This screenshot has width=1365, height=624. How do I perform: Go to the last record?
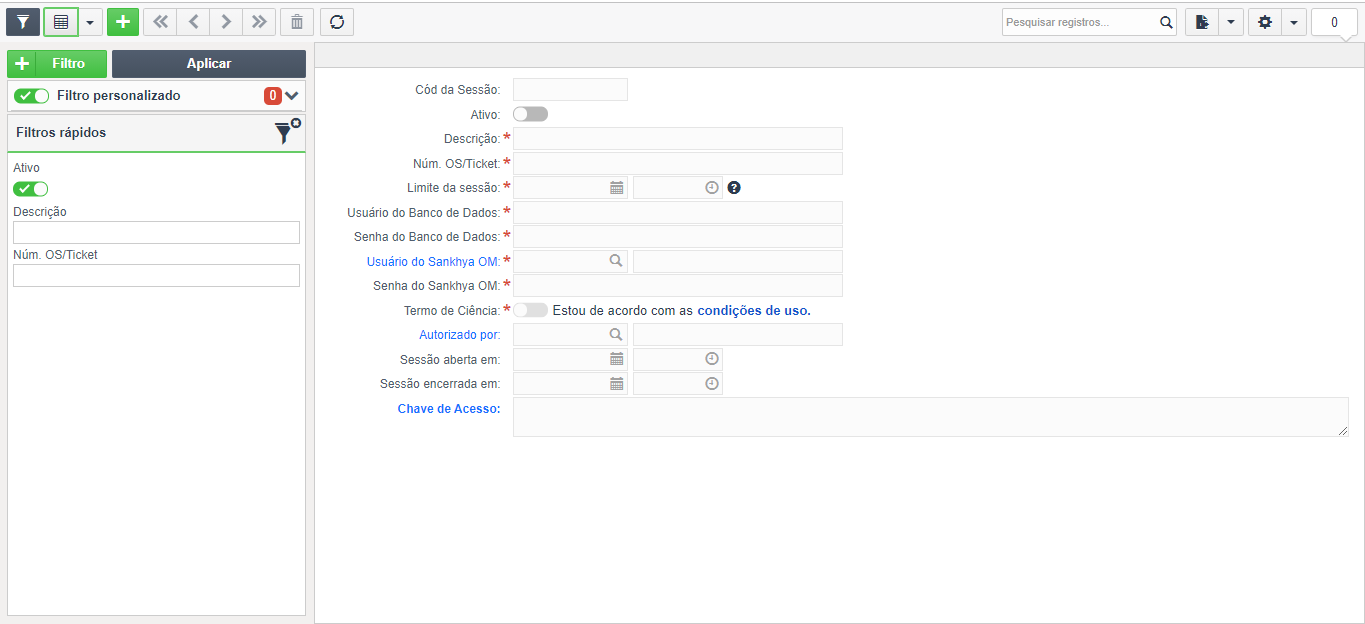(x=259, y=22)
